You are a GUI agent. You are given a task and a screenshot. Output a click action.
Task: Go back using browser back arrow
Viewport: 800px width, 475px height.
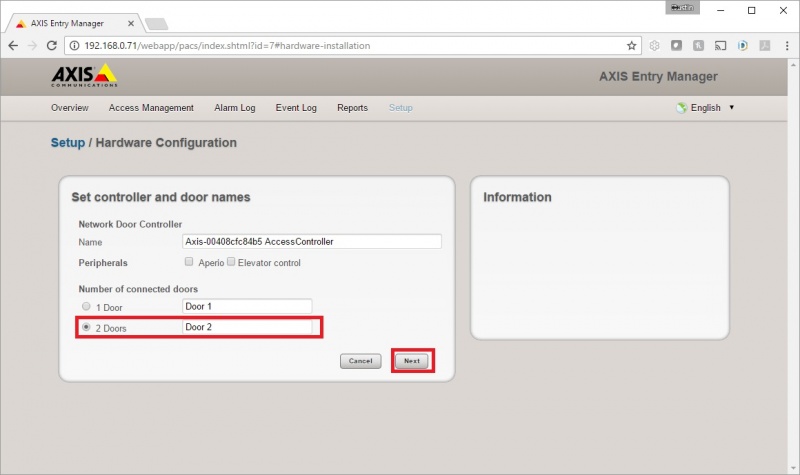pos(13,45)
